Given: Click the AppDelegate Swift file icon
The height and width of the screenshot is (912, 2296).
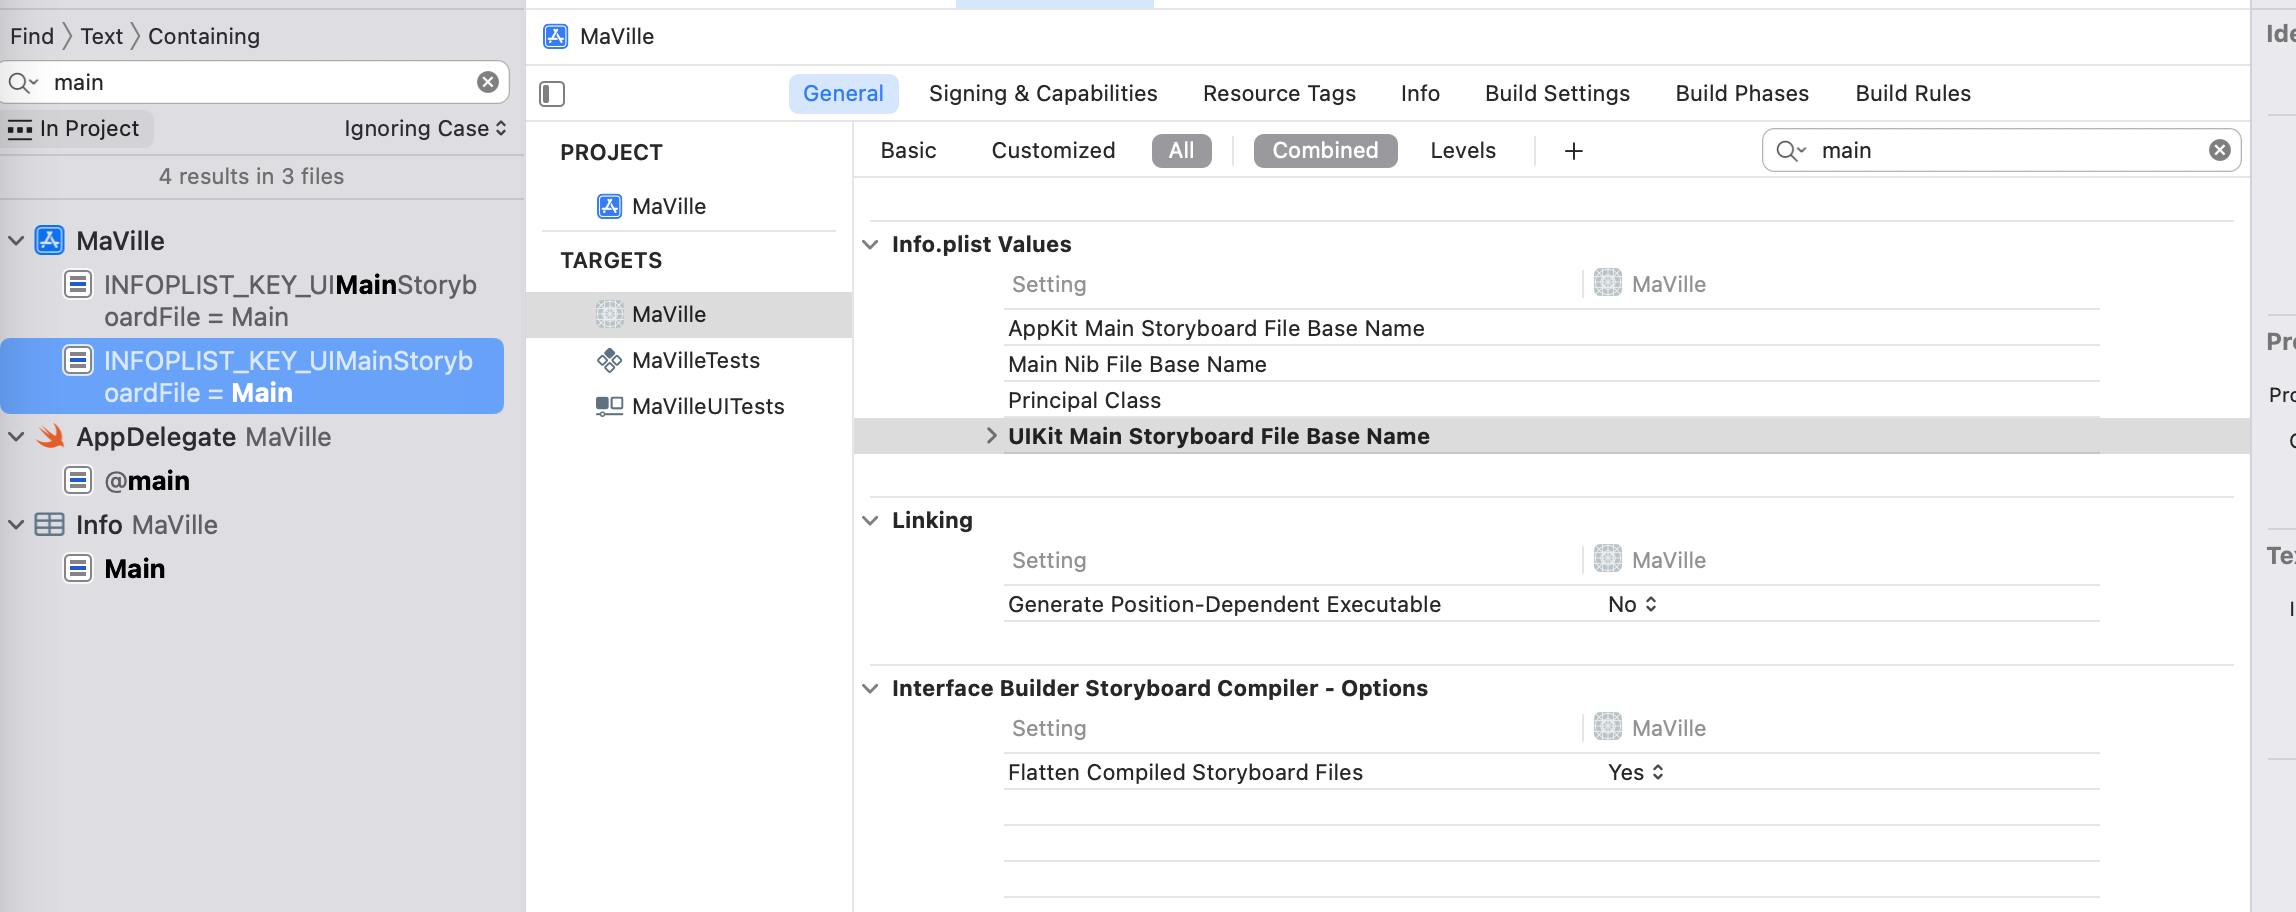Looking at the screenshot, I should click(50, 437).
